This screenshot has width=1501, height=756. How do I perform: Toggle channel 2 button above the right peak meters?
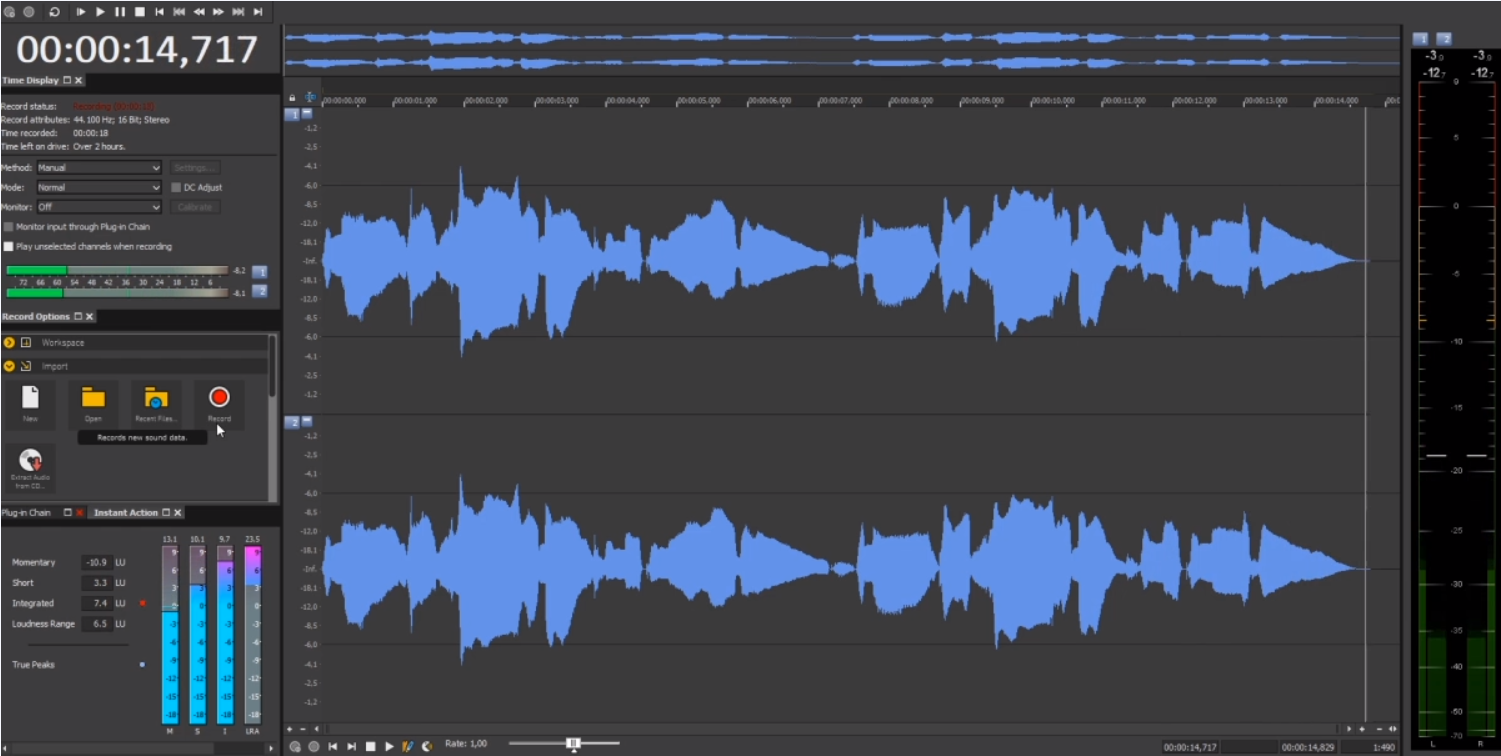coord(1443,38)
